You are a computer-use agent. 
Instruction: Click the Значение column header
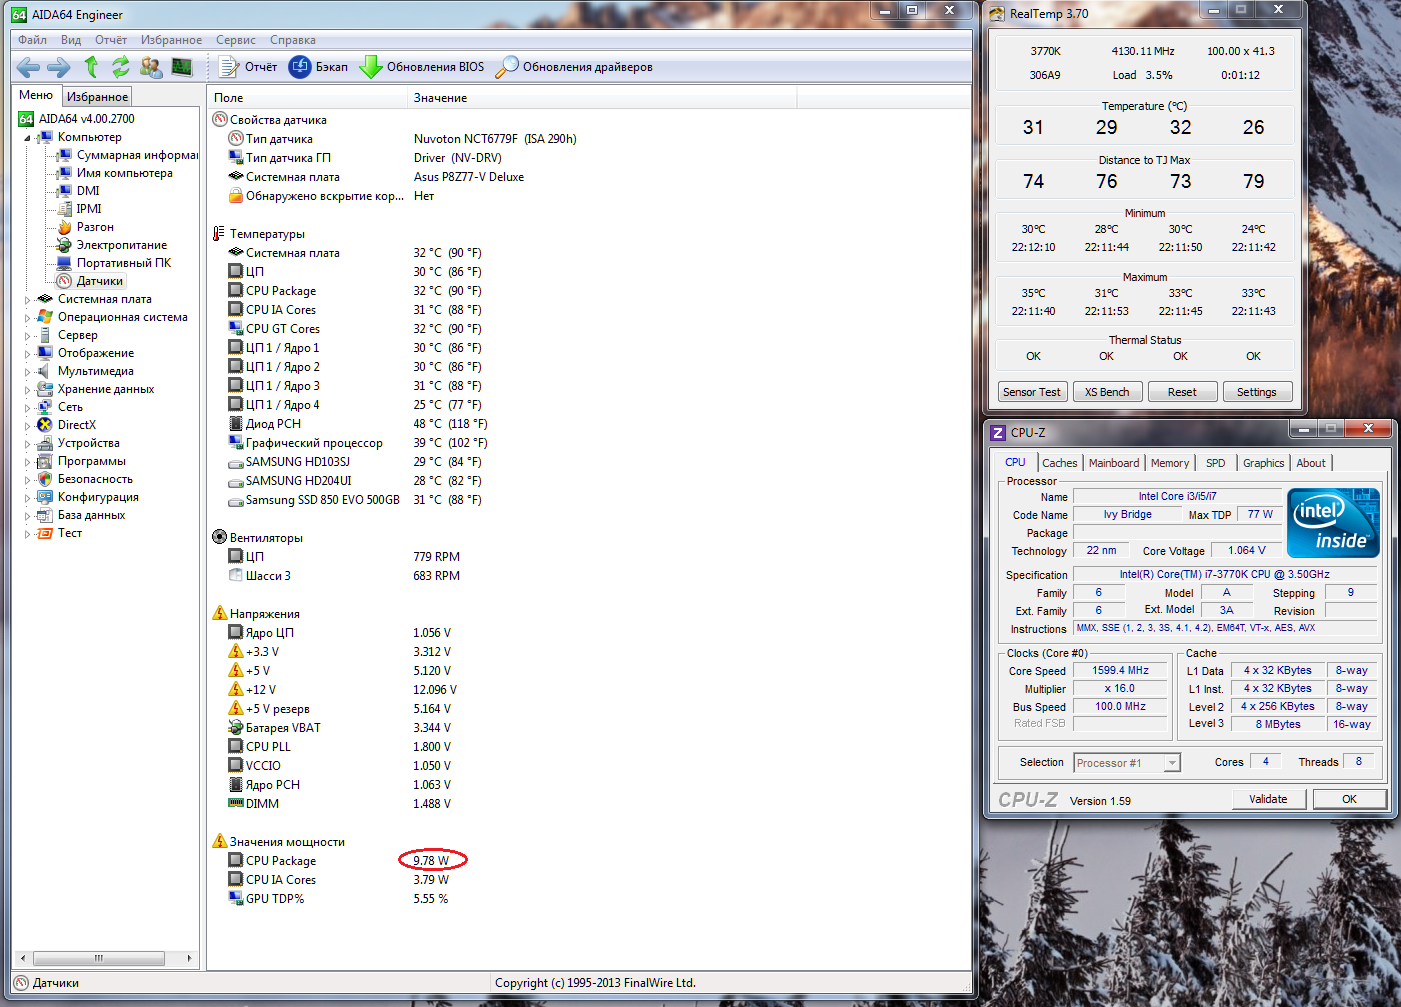click(x=603, y=98)
